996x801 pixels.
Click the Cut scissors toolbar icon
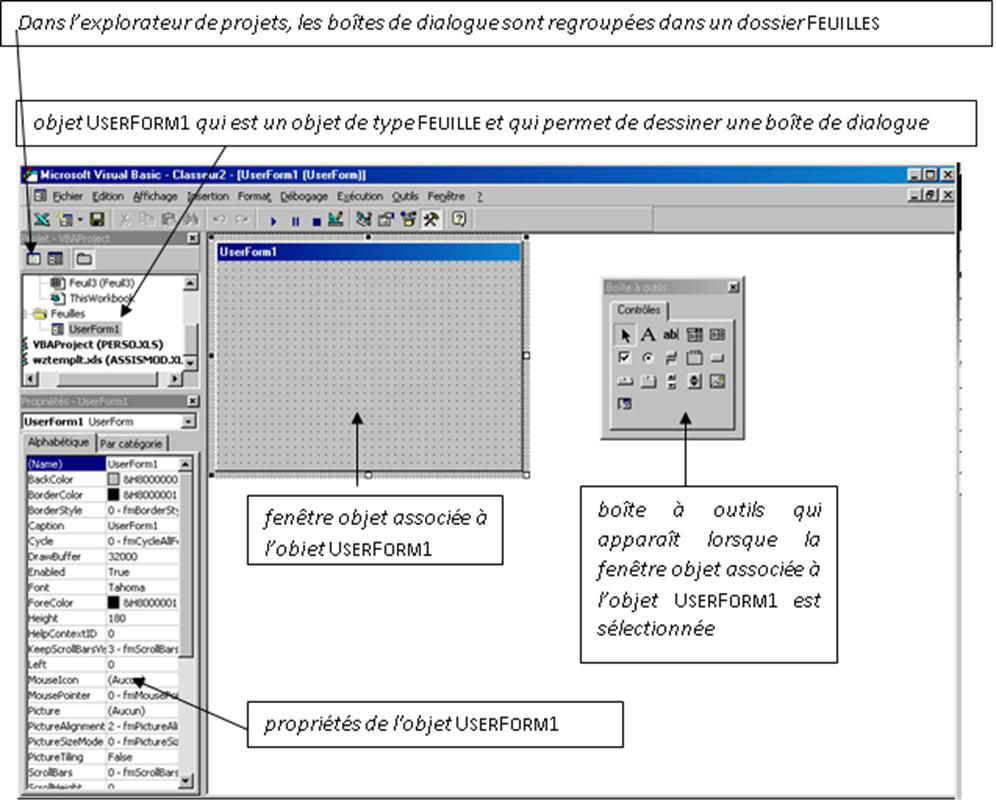click(124, 220)
